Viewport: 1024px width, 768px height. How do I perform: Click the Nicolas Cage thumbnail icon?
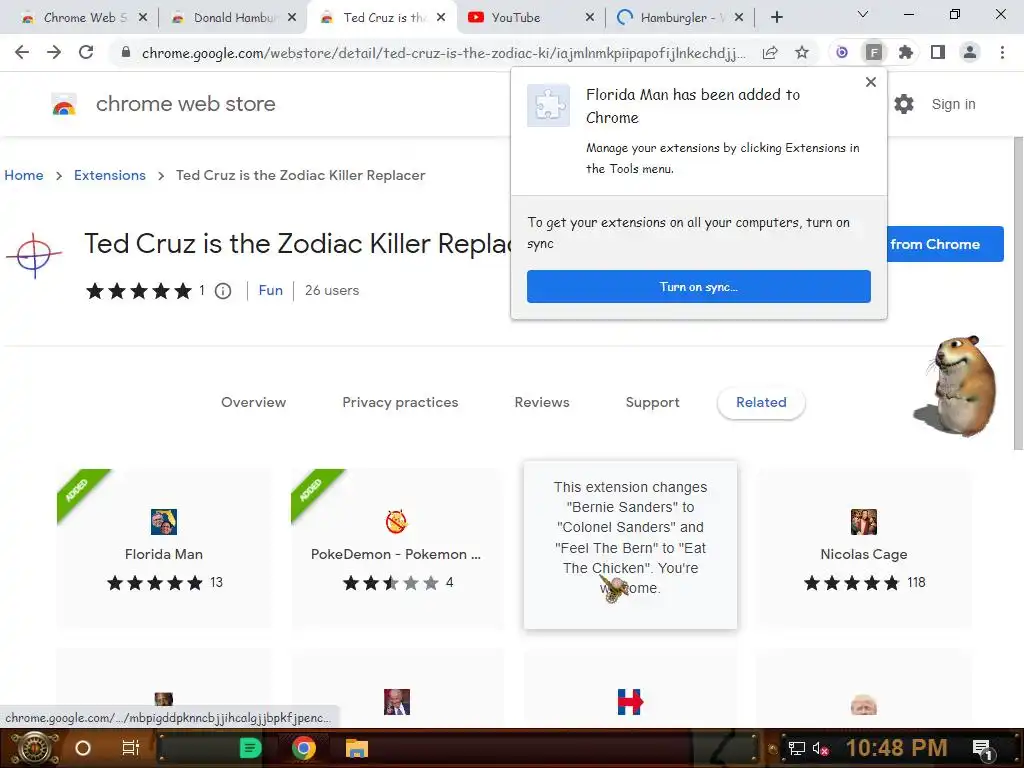pos(863,522)
